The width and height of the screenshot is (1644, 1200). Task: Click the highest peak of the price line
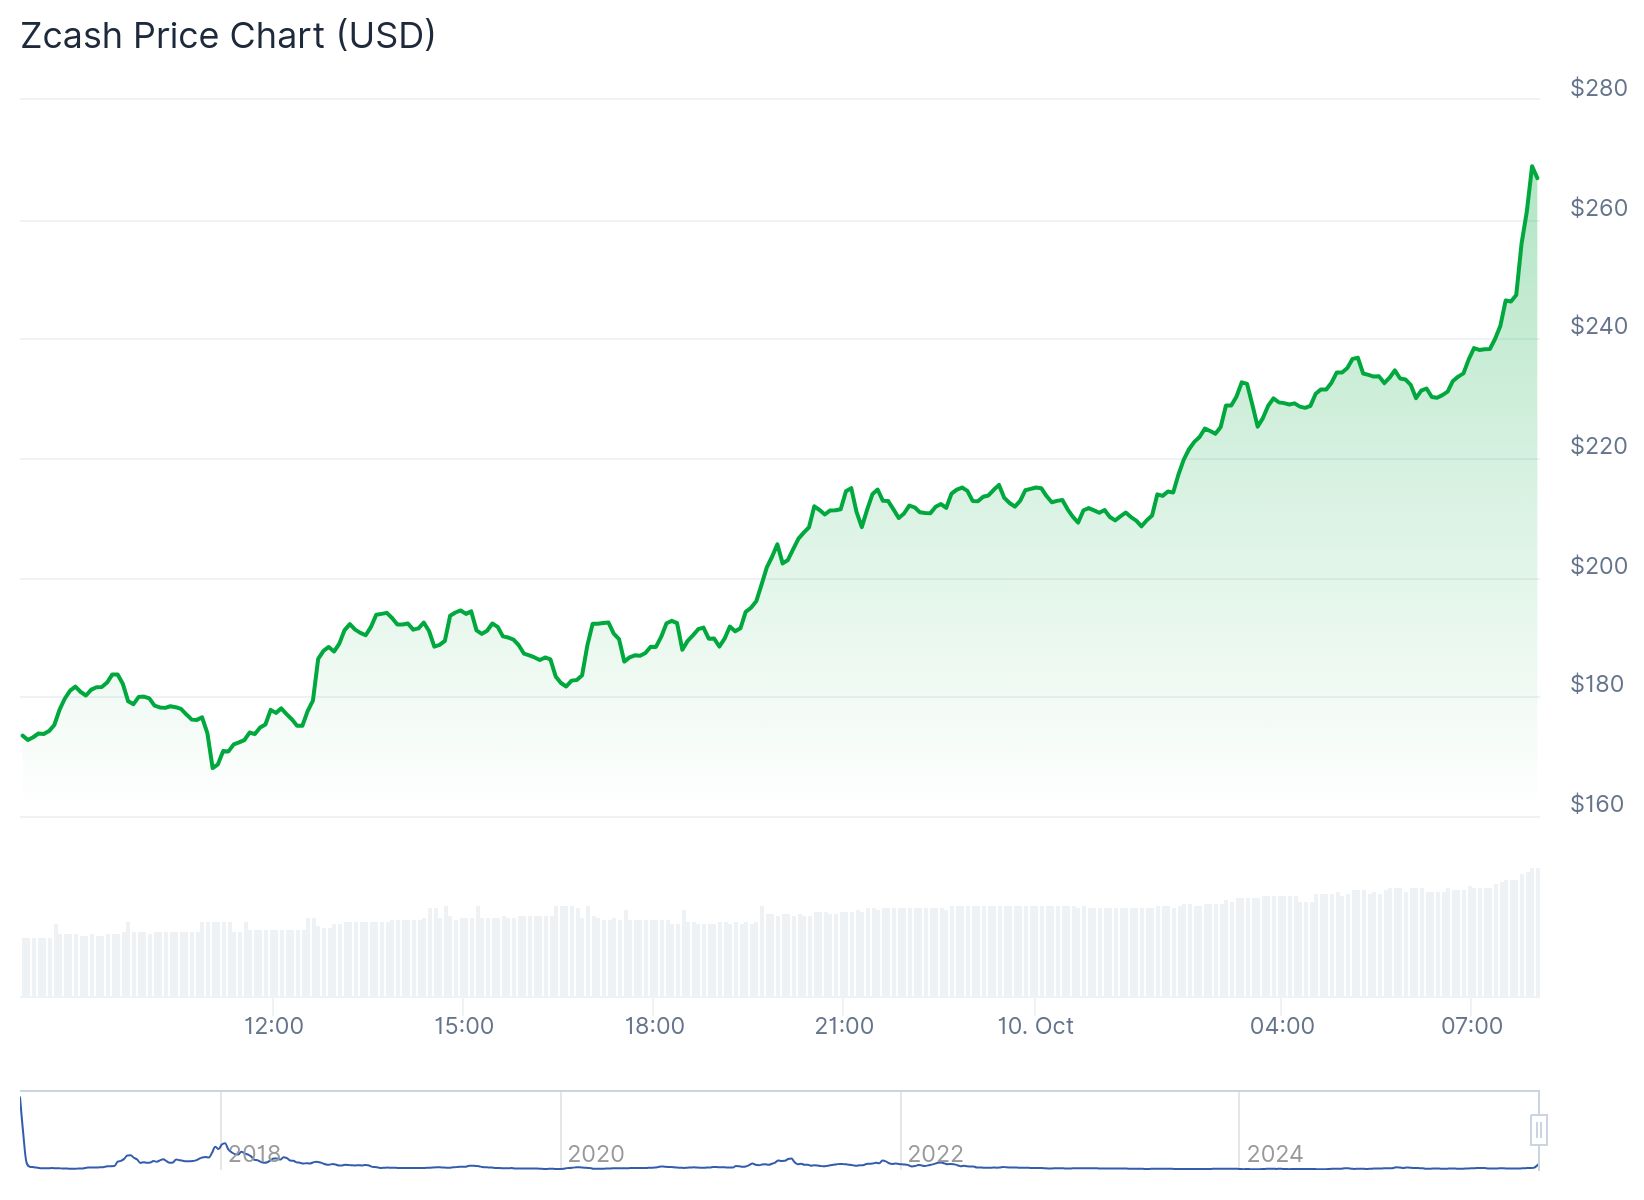(1532, 167)
